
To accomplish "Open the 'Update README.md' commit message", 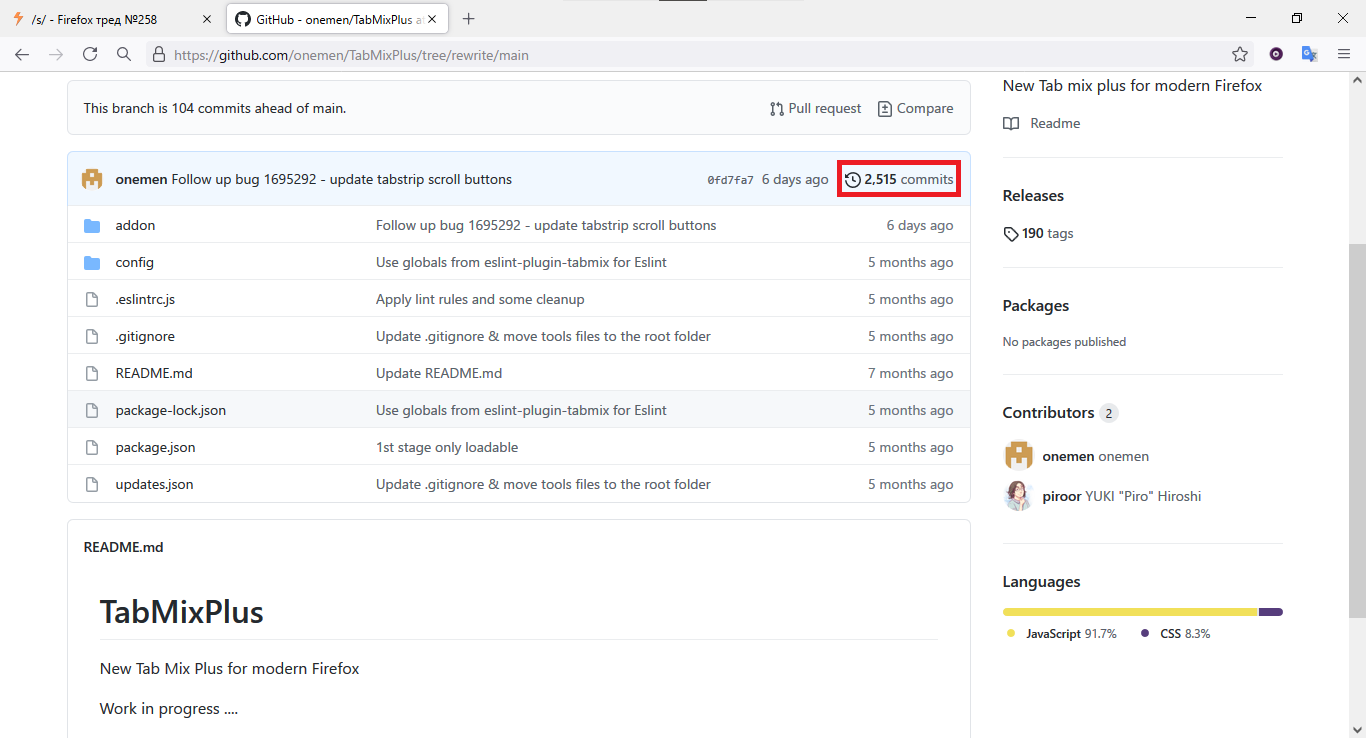I will (439, 373).
